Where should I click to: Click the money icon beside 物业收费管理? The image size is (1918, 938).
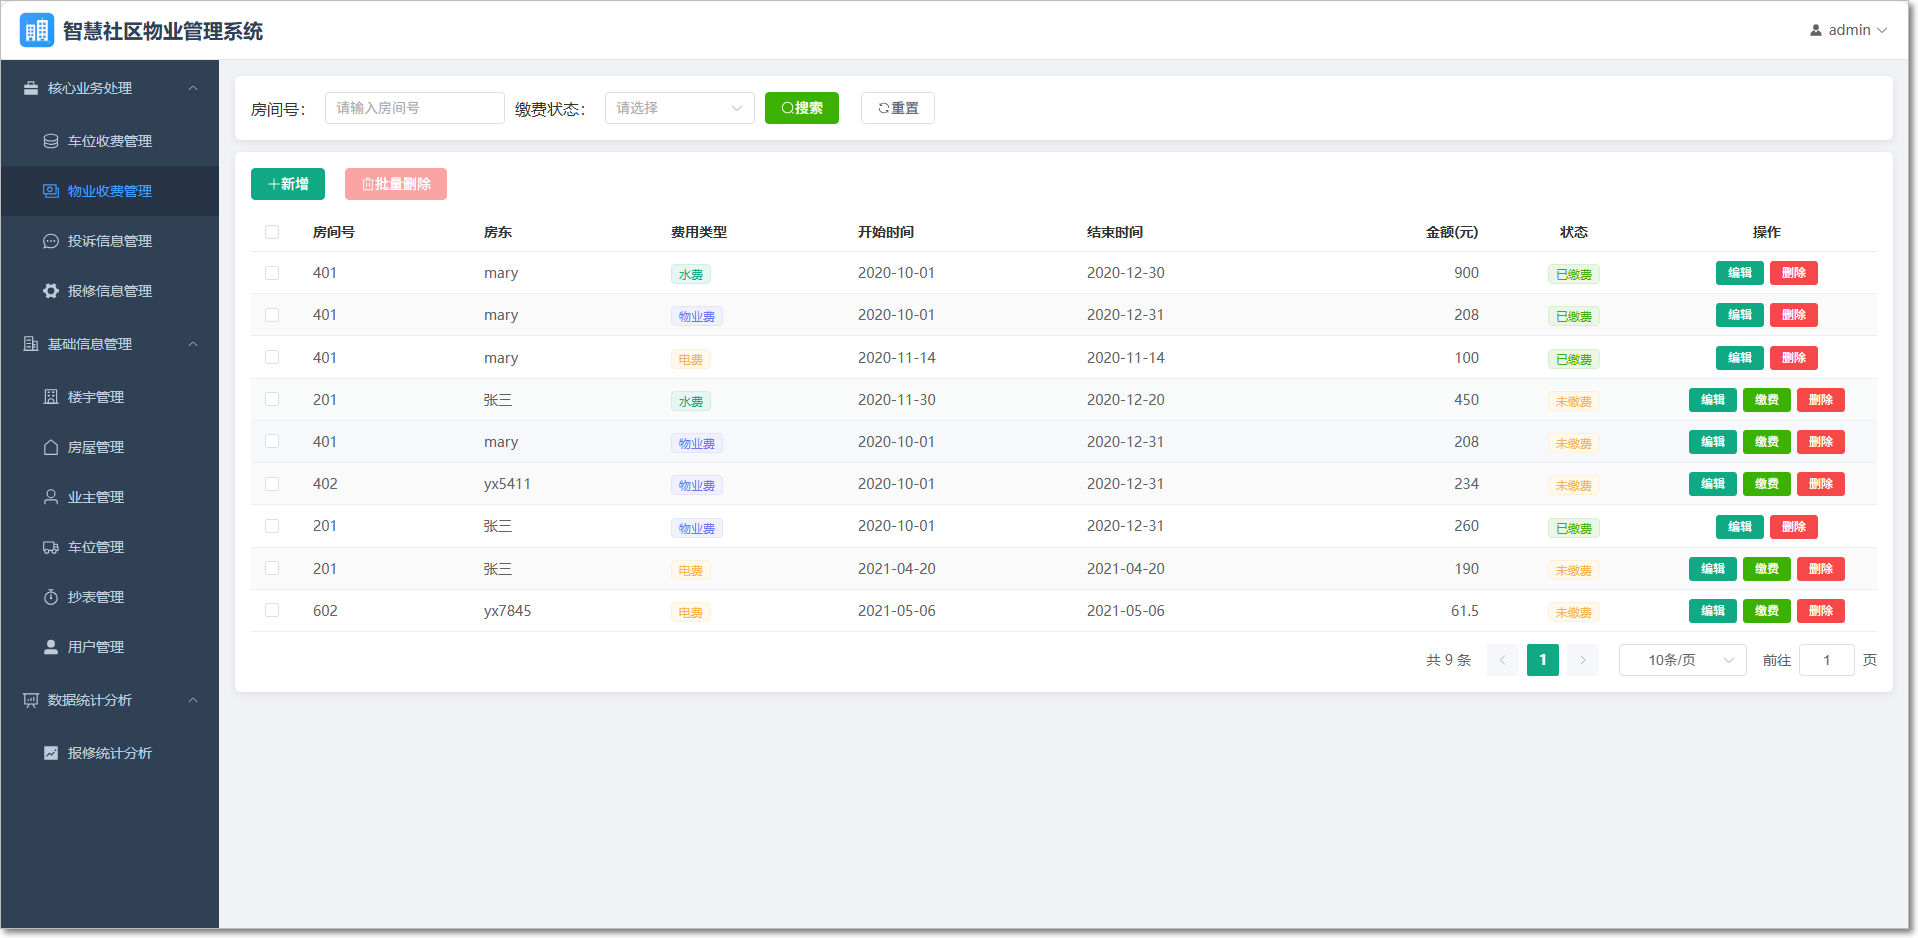pos(51,191)
